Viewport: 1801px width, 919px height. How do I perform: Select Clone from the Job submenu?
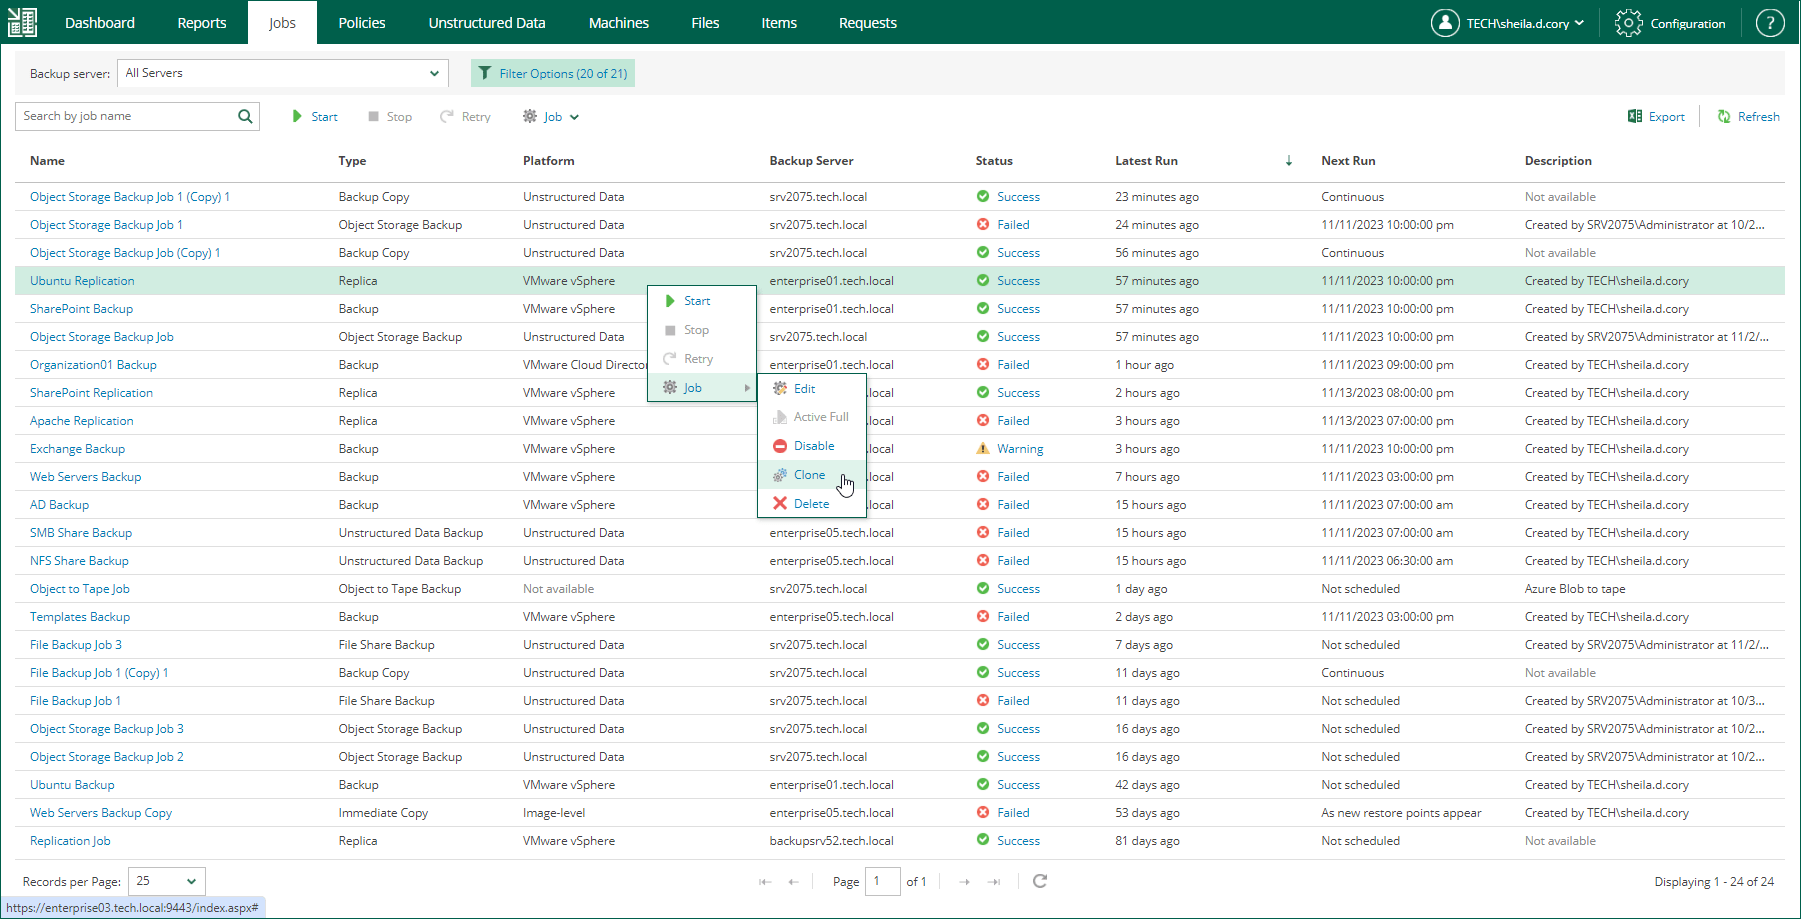tap(809, 474)
